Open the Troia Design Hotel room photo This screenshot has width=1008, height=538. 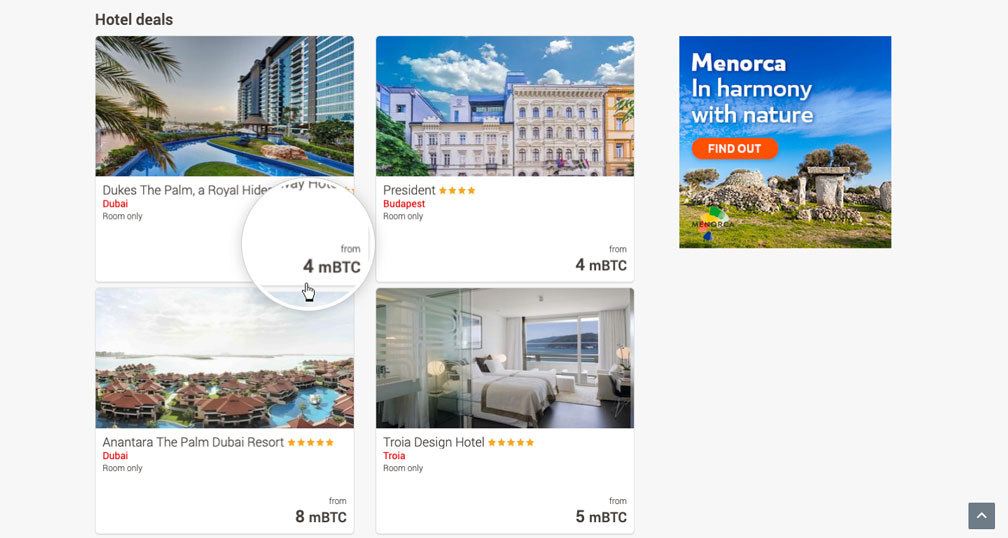tap(505, 358)
